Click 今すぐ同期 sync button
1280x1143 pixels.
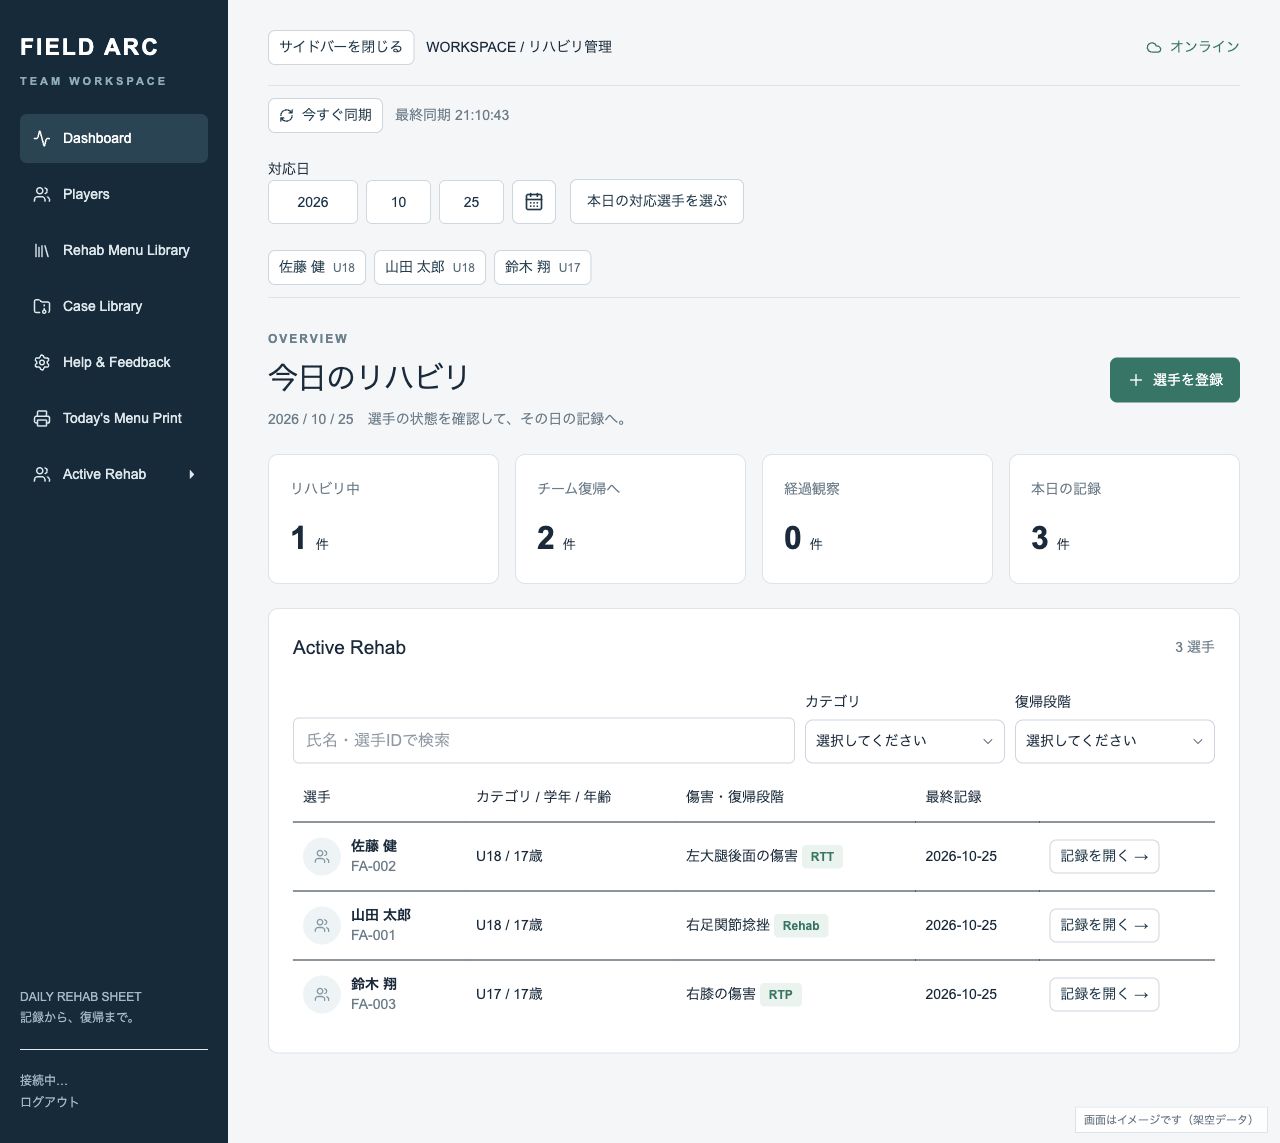pos(326,115)
